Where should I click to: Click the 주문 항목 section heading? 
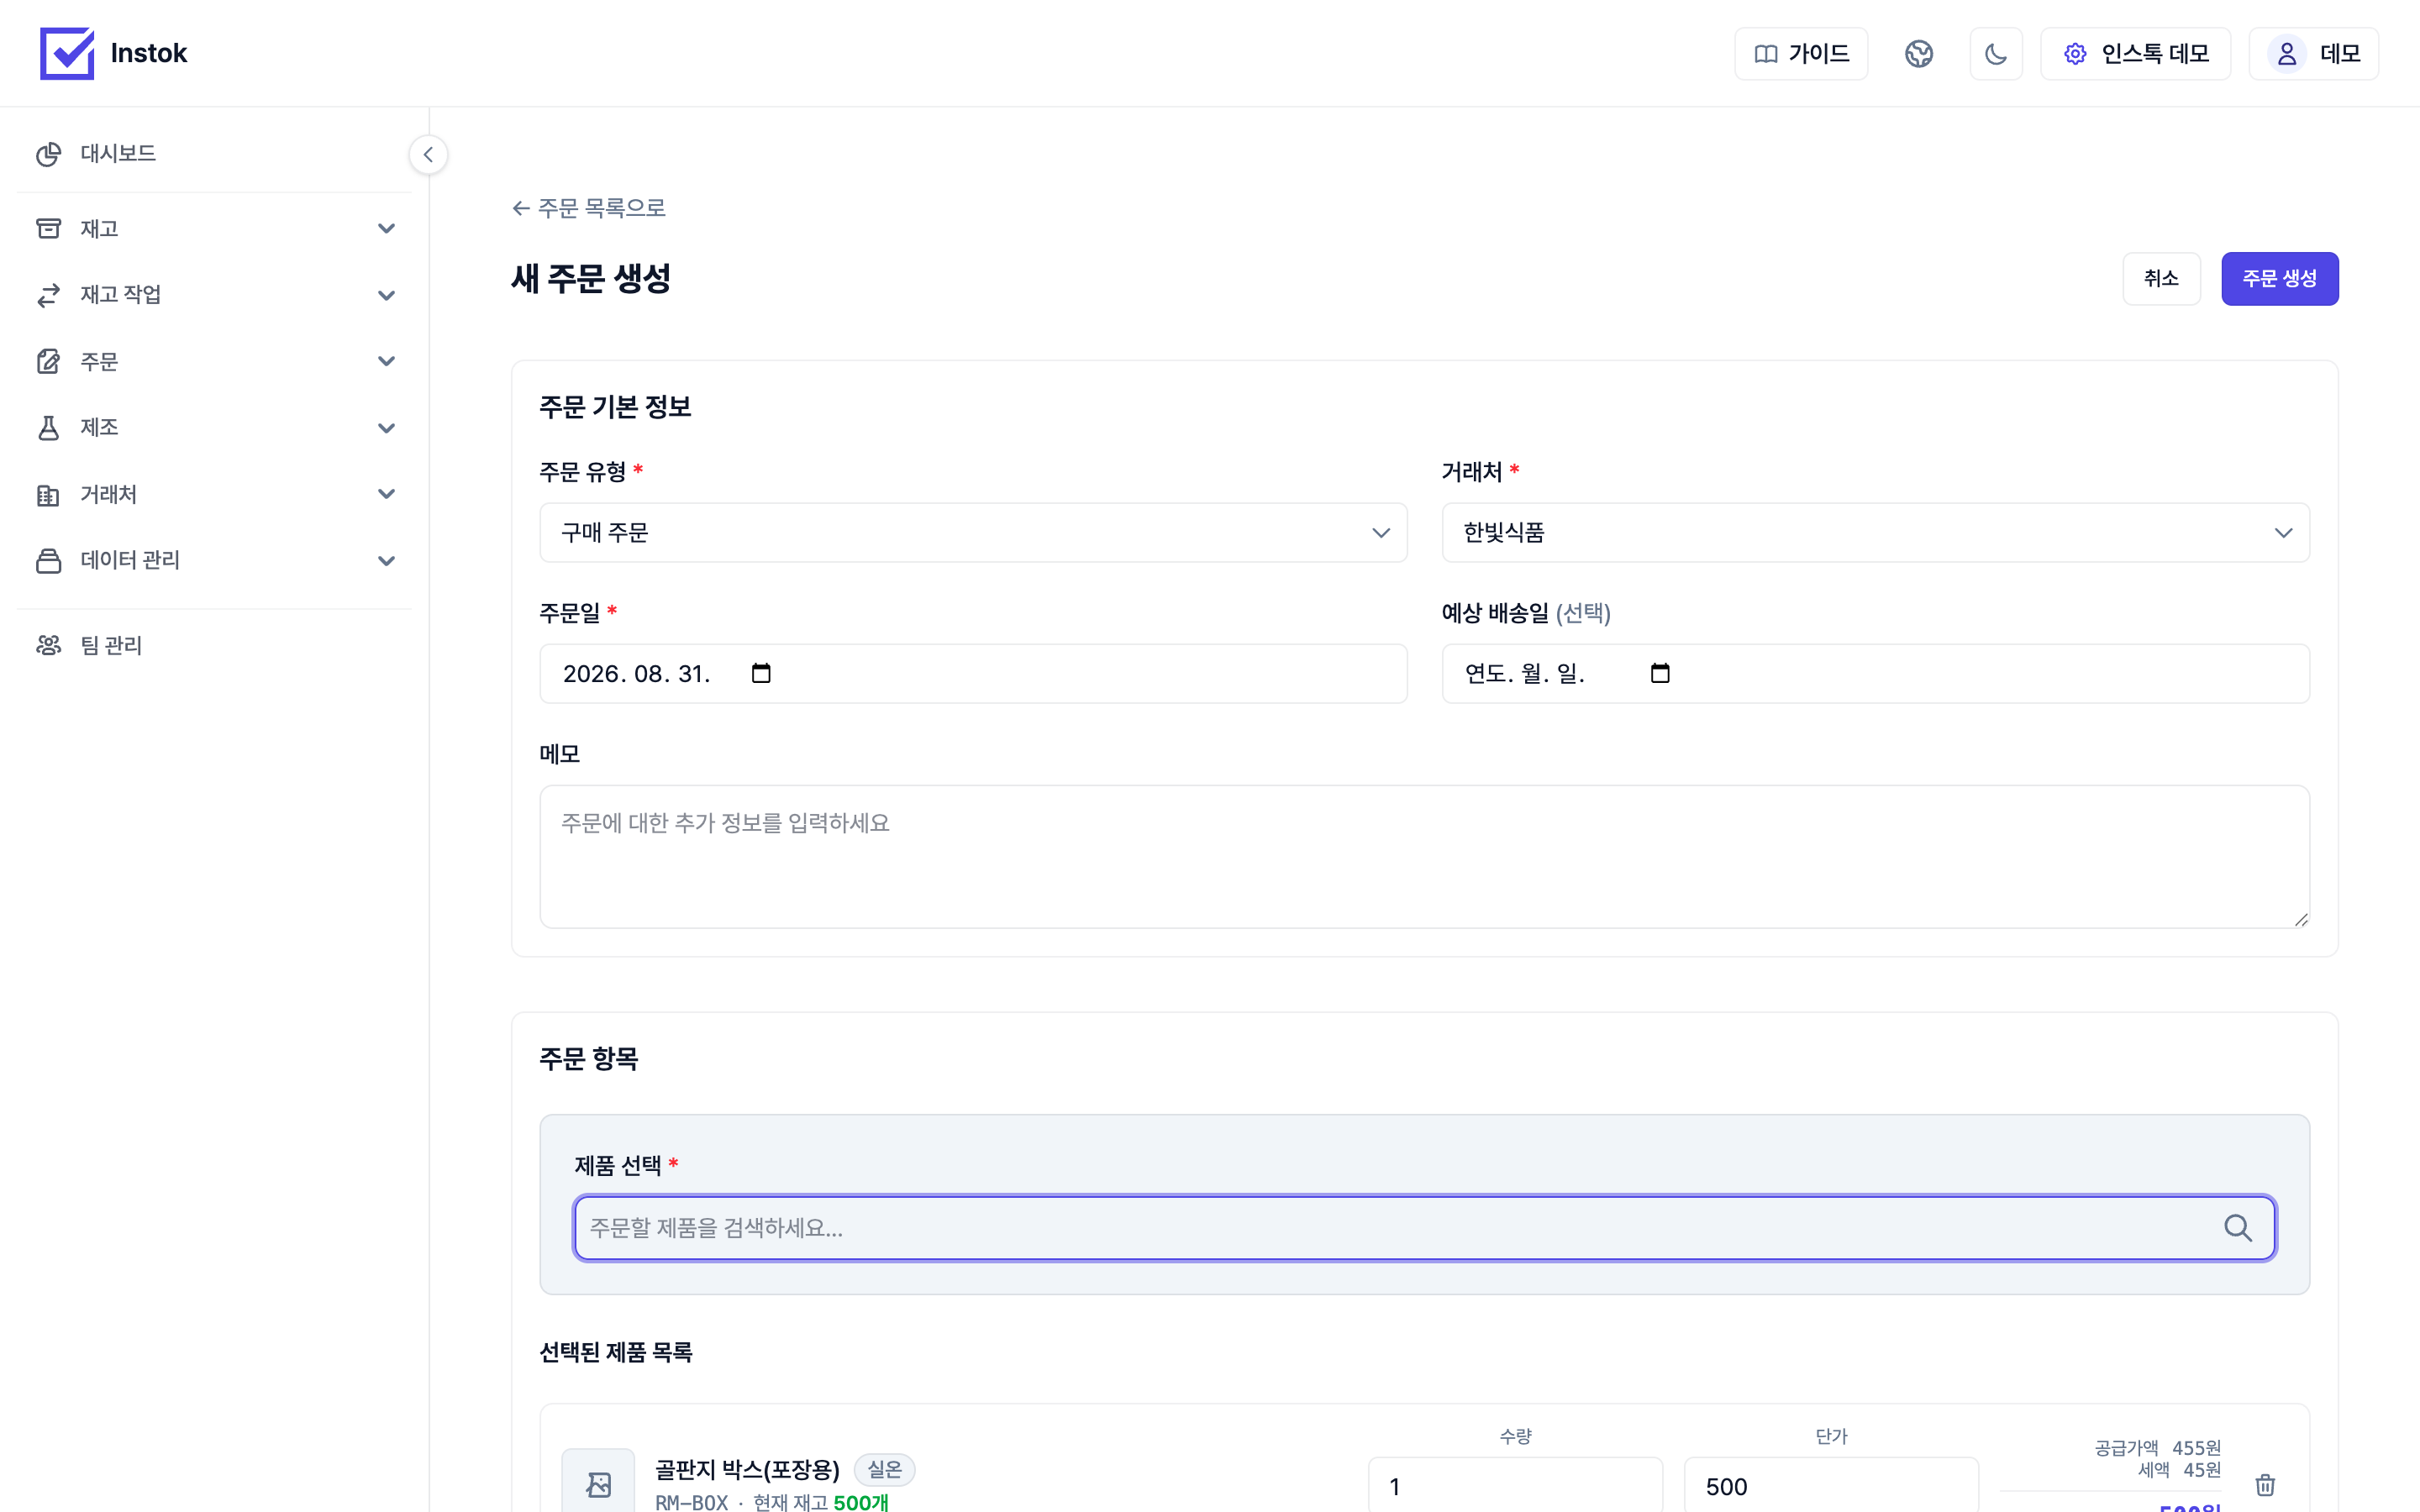[x=588, y=1059]
